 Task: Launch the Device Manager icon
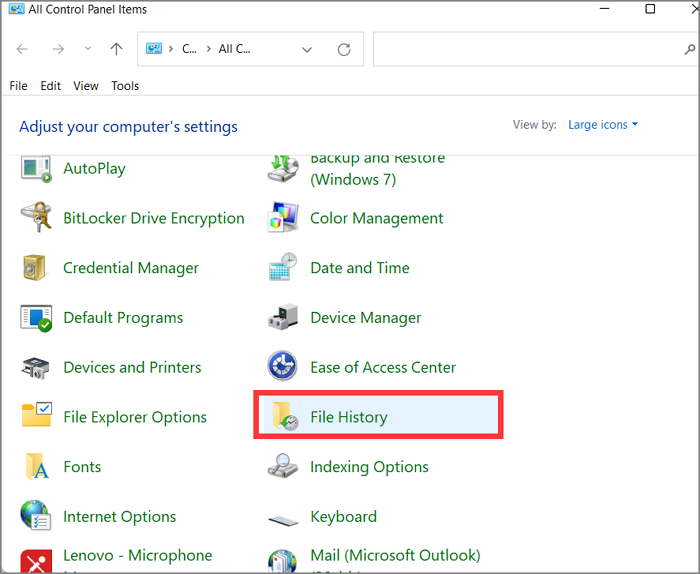[283, 318]
